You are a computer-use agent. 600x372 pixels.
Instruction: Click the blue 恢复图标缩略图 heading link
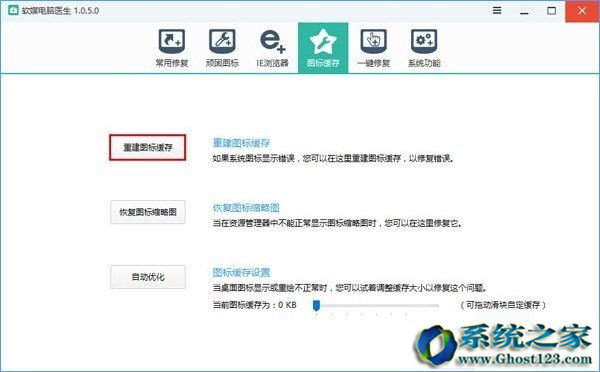246,208
